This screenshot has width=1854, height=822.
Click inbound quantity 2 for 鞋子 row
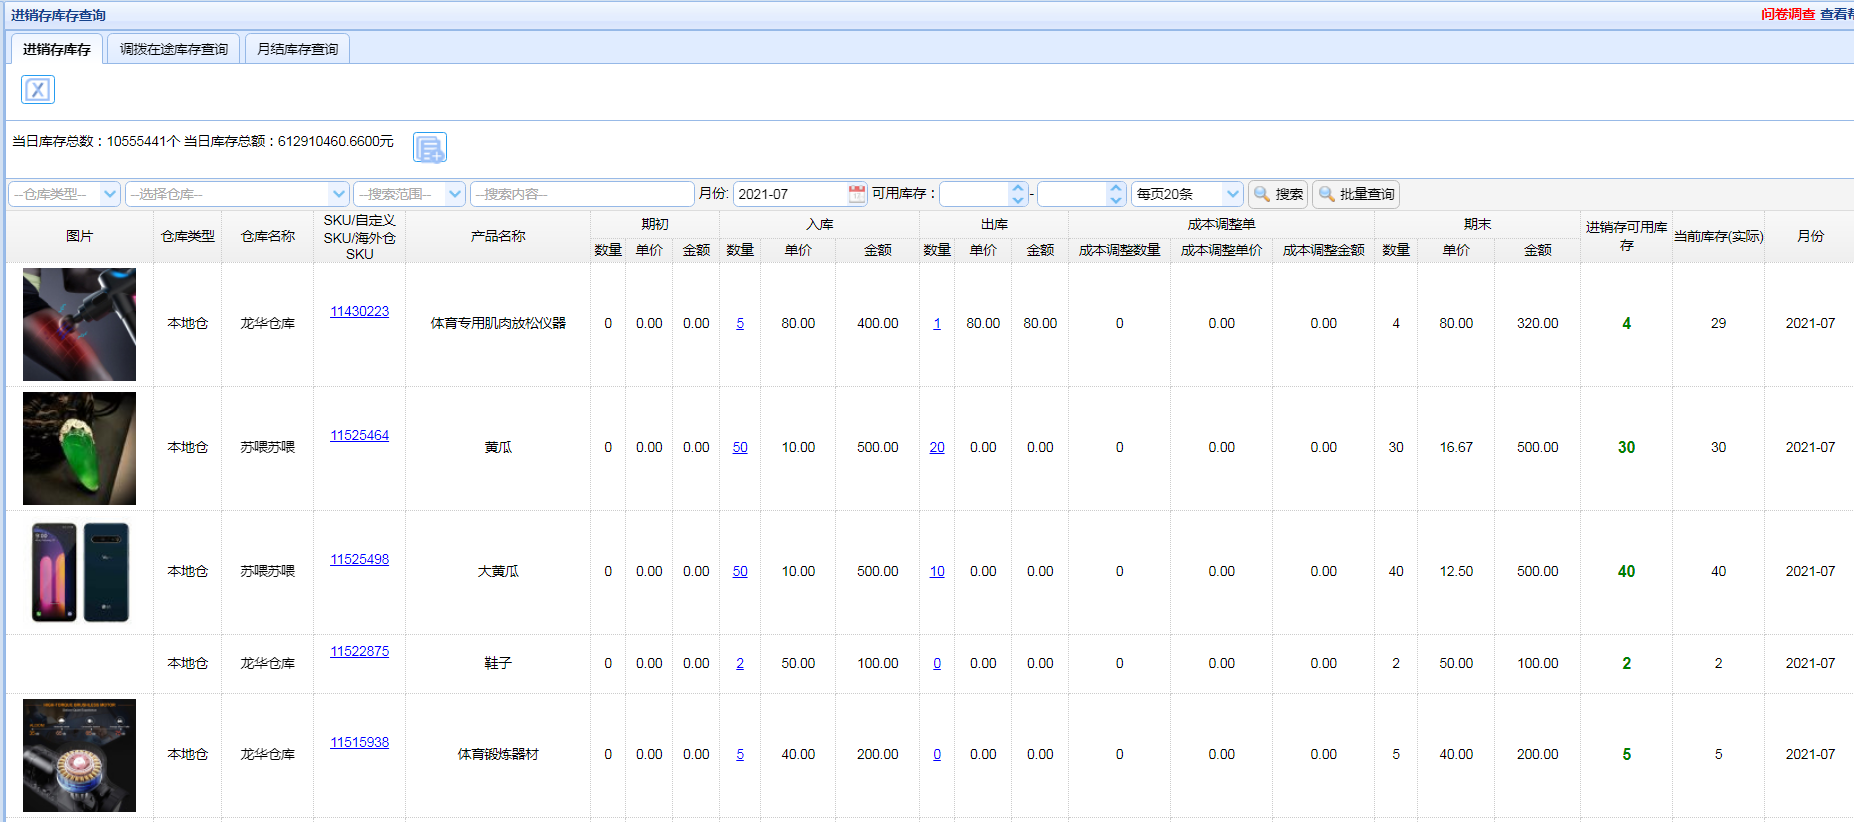[740, 663]
